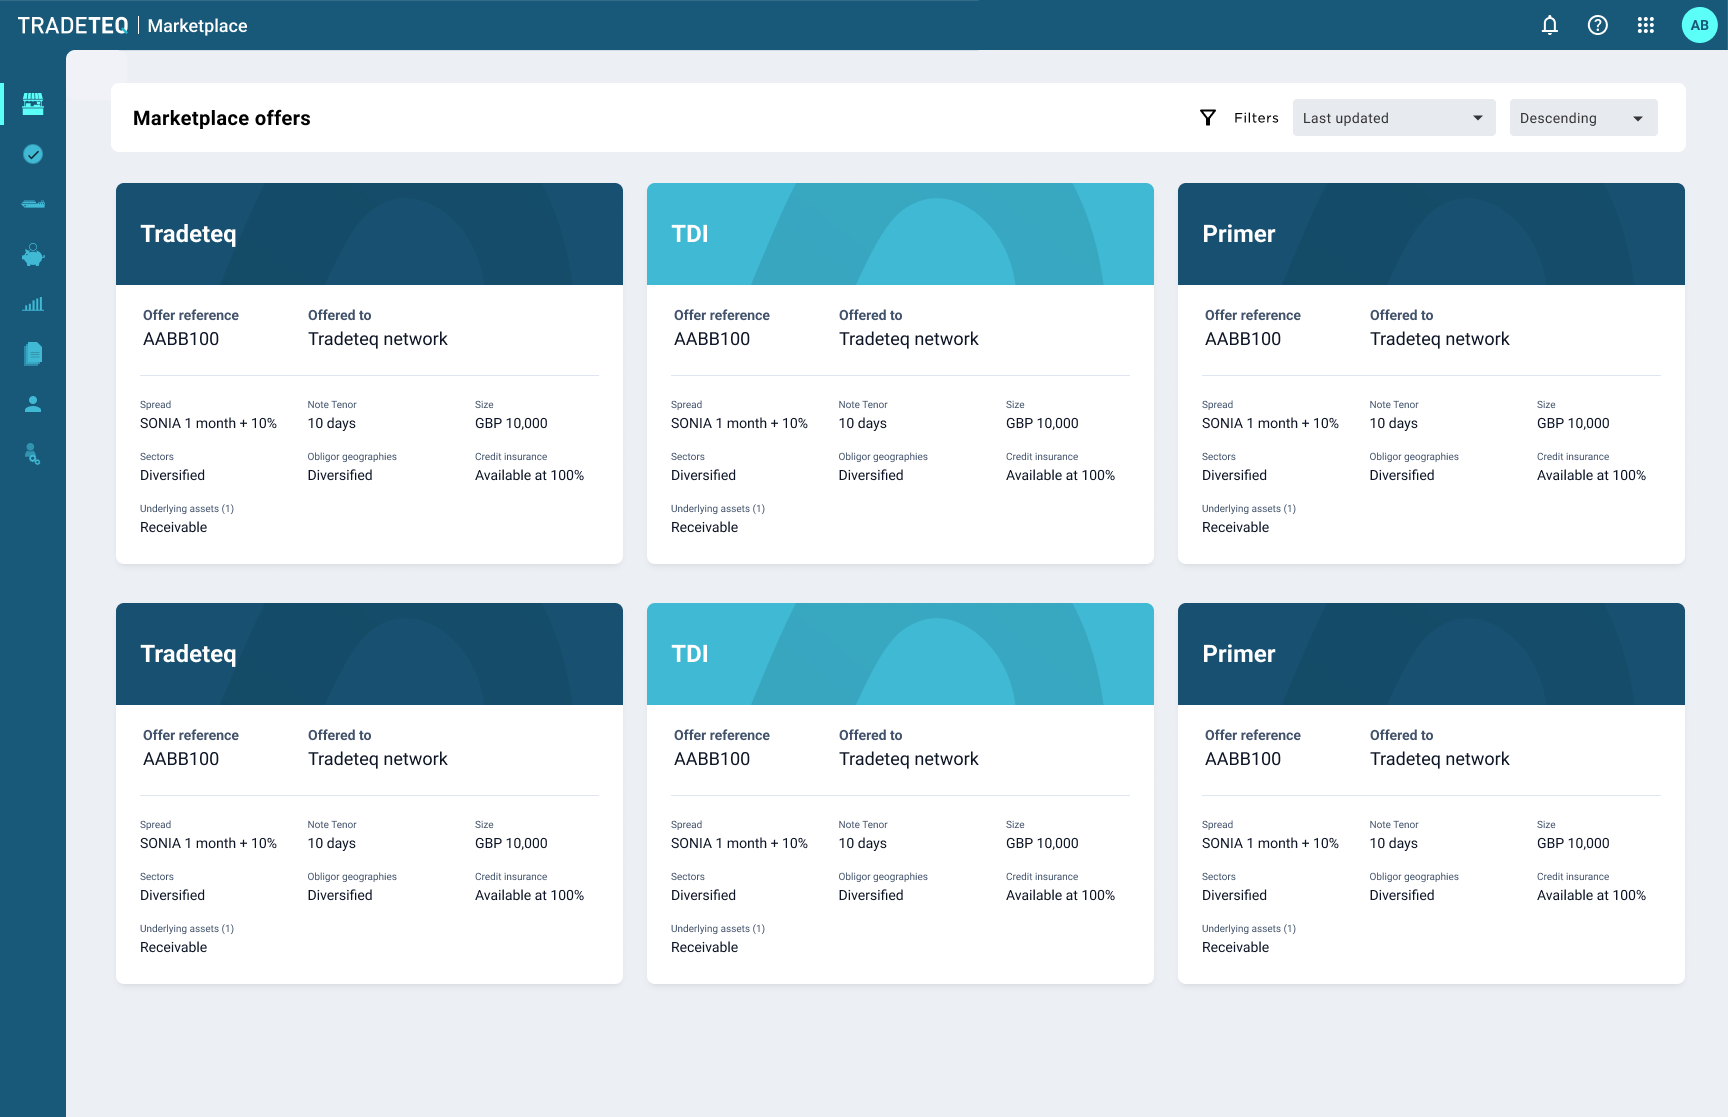This screenshot has height=1117, width=1728.
Task: Click the TRADETEQ logo in header
Action: [73, 26]
